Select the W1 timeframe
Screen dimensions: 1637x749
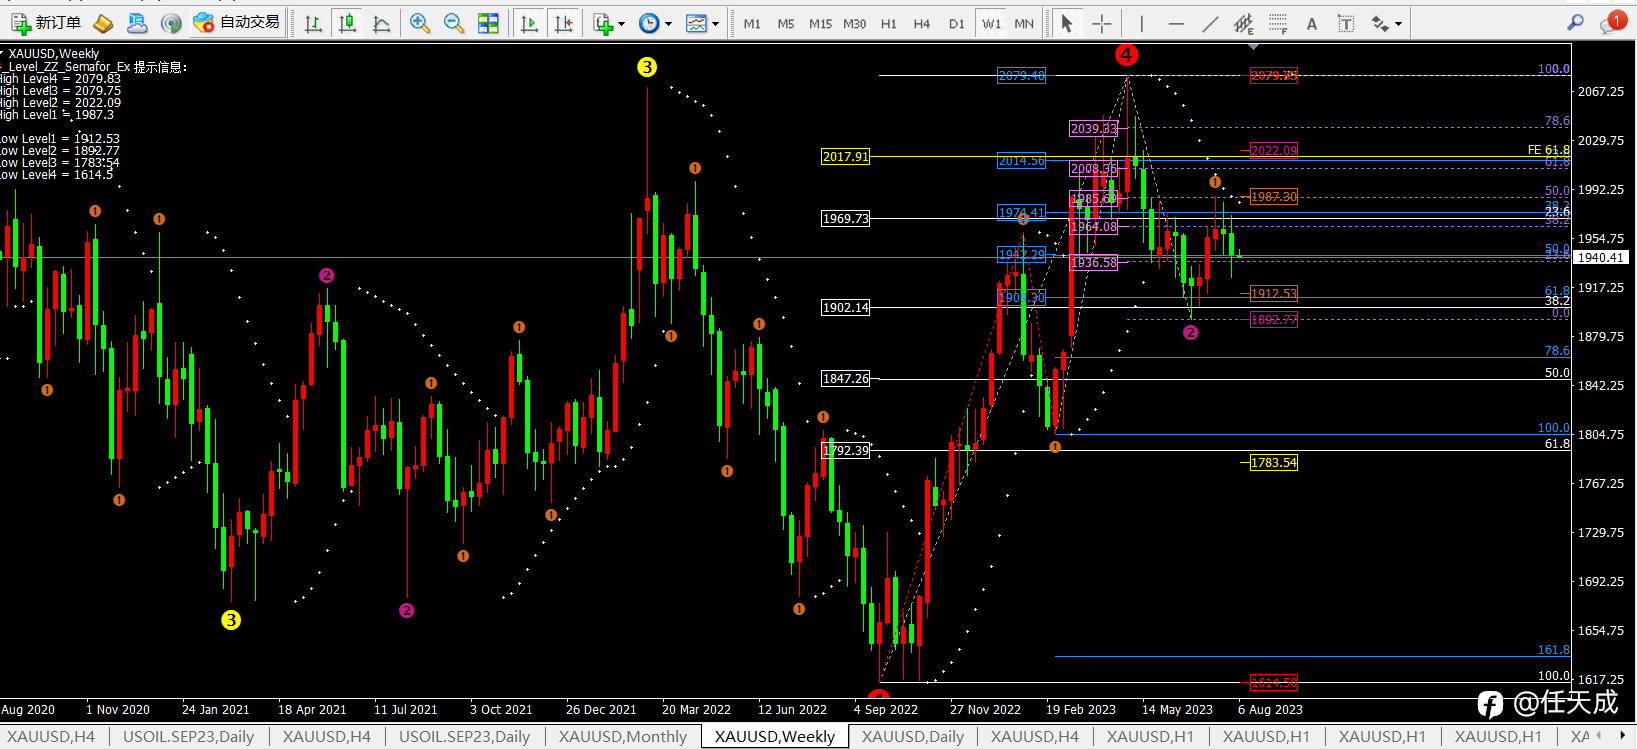991,23
